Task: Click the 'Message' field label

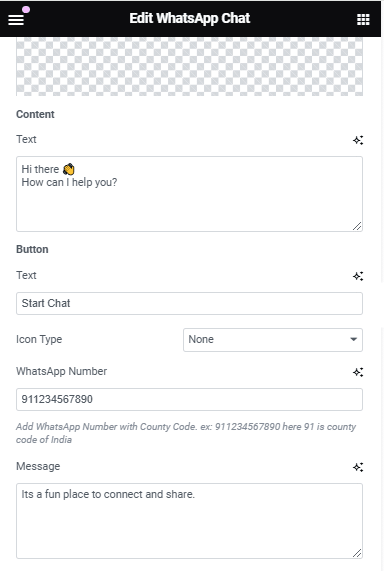Action: pyautogui.click(x=38, y=466)
